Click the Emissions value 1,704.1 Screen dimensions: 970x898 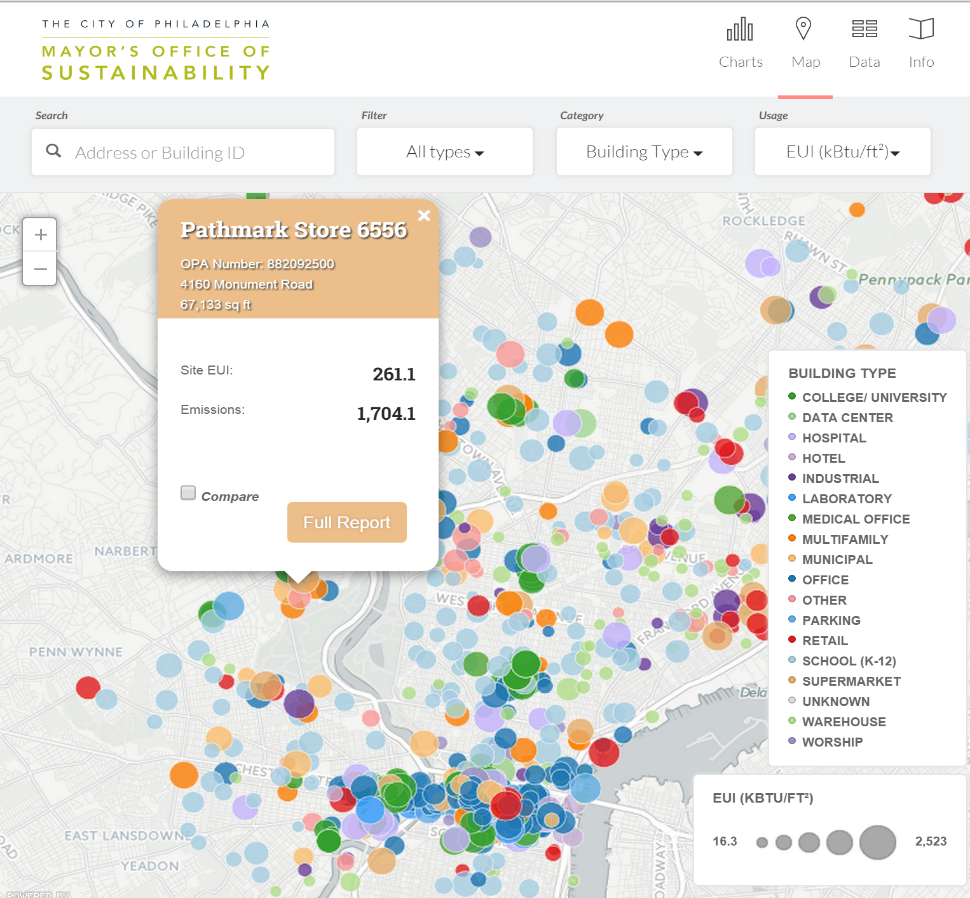click(x=386, y=414)
